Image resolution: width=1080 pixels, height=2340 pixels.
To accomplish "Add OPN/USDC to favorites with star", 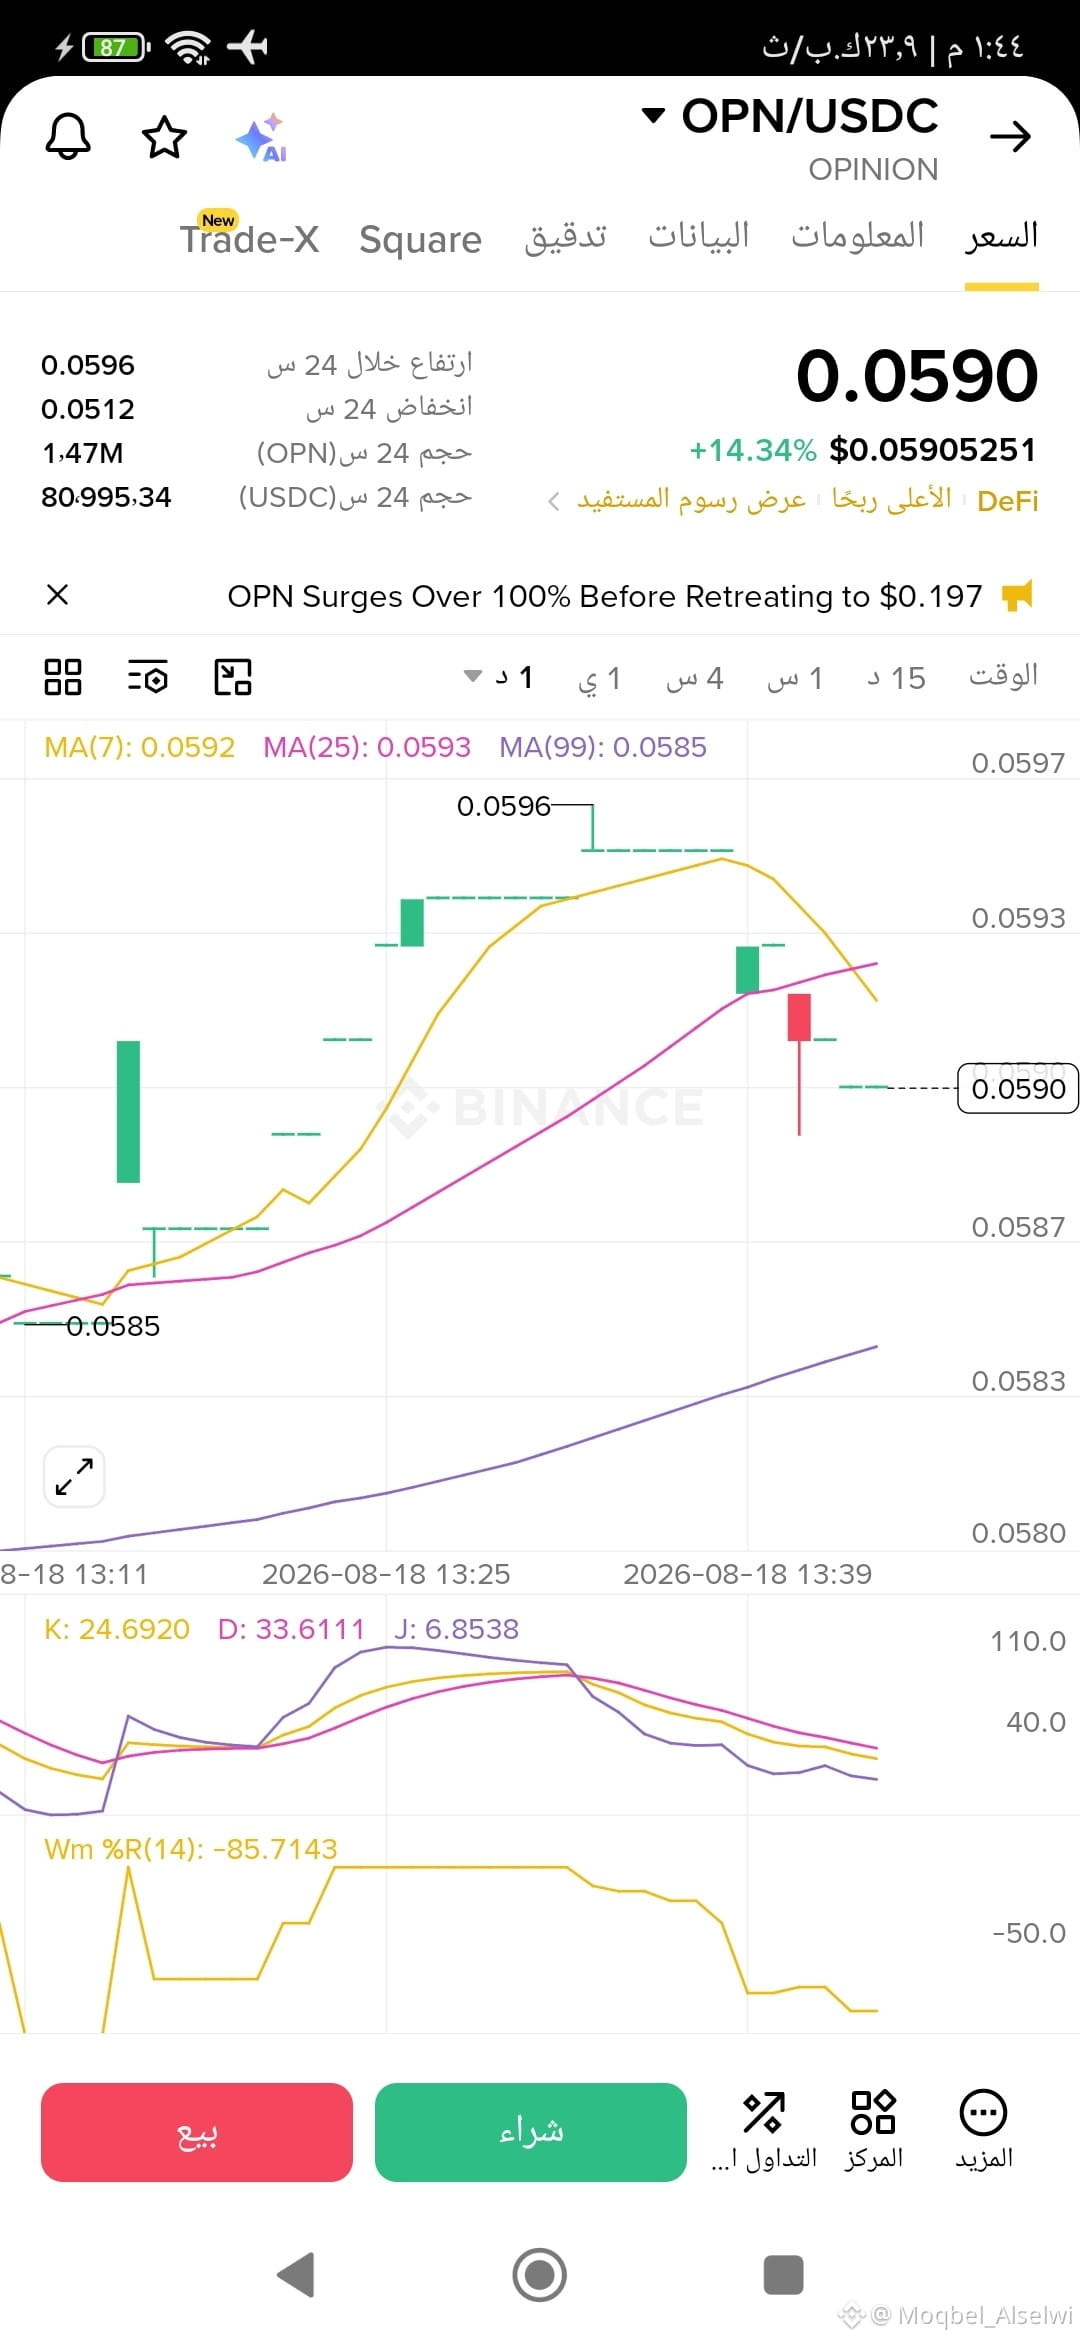I will (x=164, y=137).
